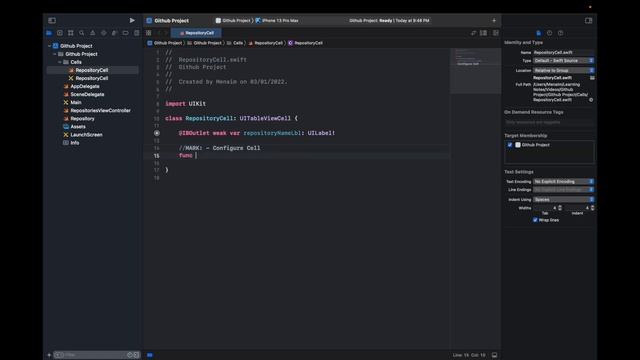Open the Report navigator

point(136,33)
